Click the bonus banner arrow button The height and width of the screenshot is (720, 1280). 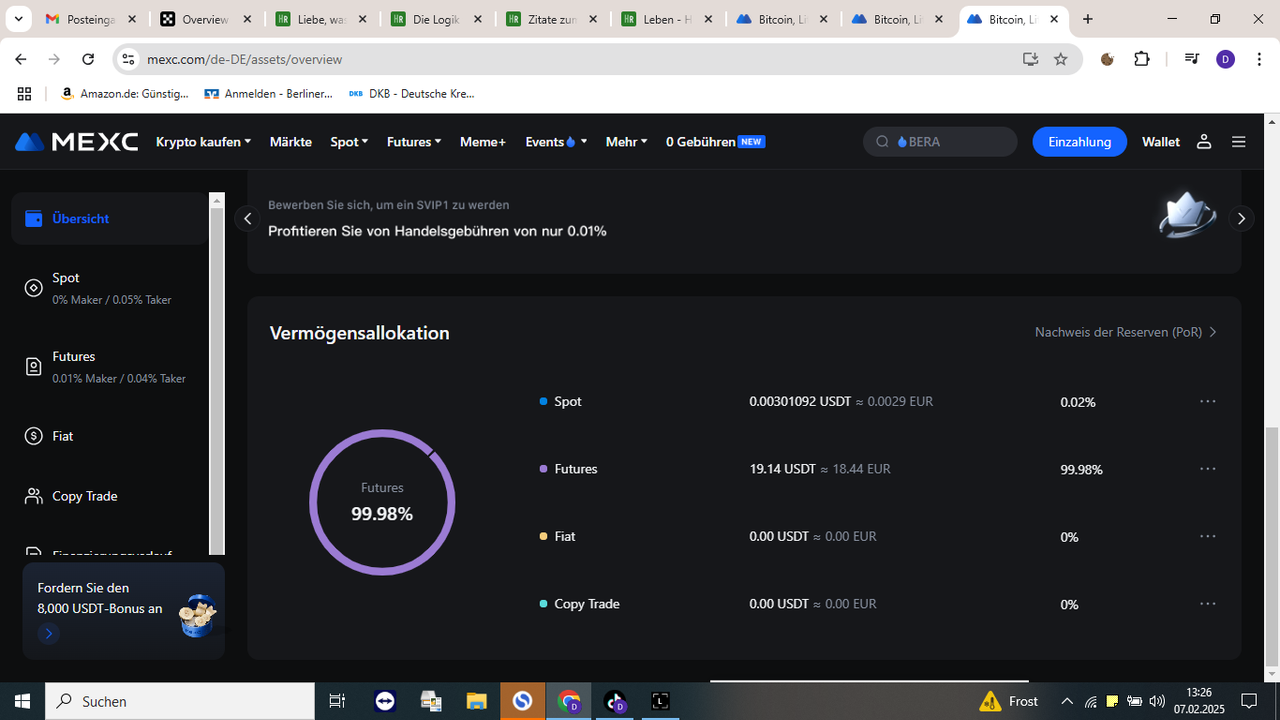(x=48, y=633)
